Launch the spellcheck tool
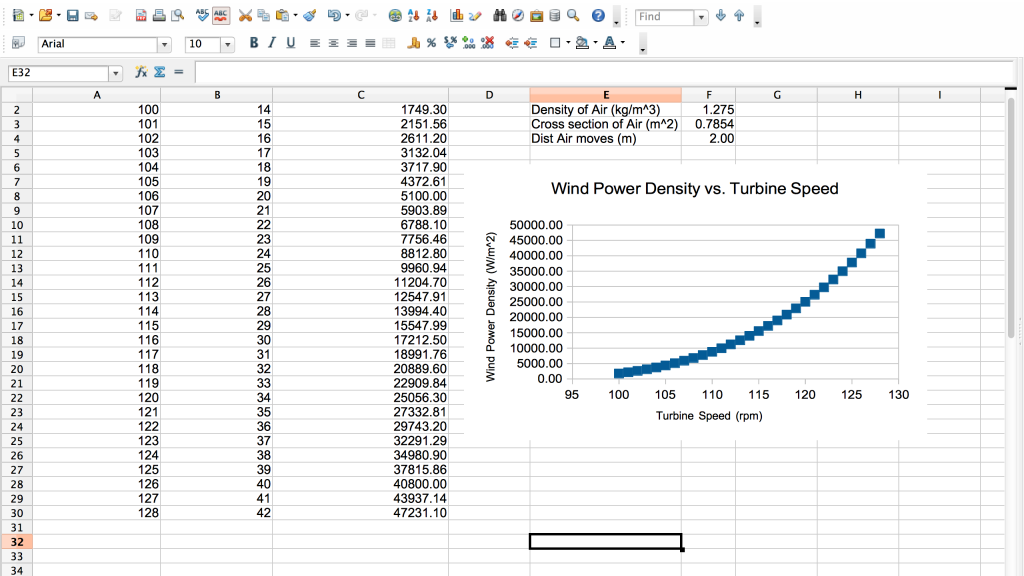Image resolution: width=1024 pixels, height=576 pixels. 201,16
